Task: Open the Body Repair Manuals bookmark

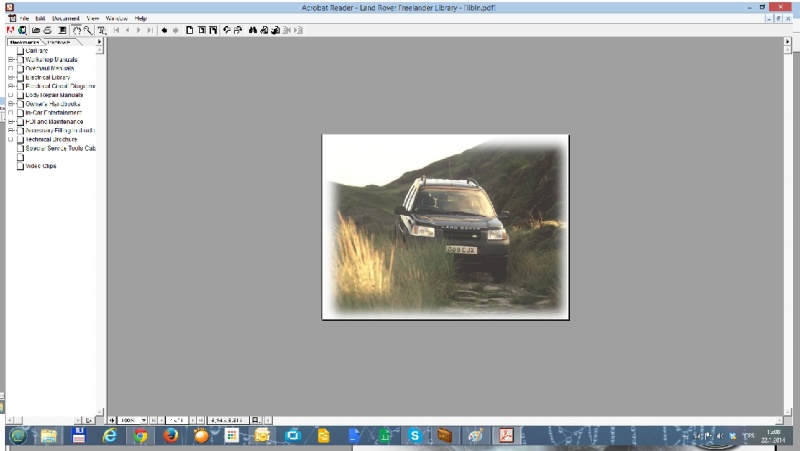Action: [x=53, y=95]
